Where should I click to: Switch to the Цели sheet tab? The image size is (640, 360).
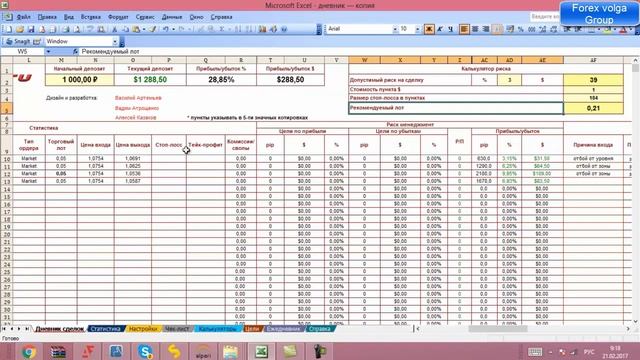[x=252, y=329]
